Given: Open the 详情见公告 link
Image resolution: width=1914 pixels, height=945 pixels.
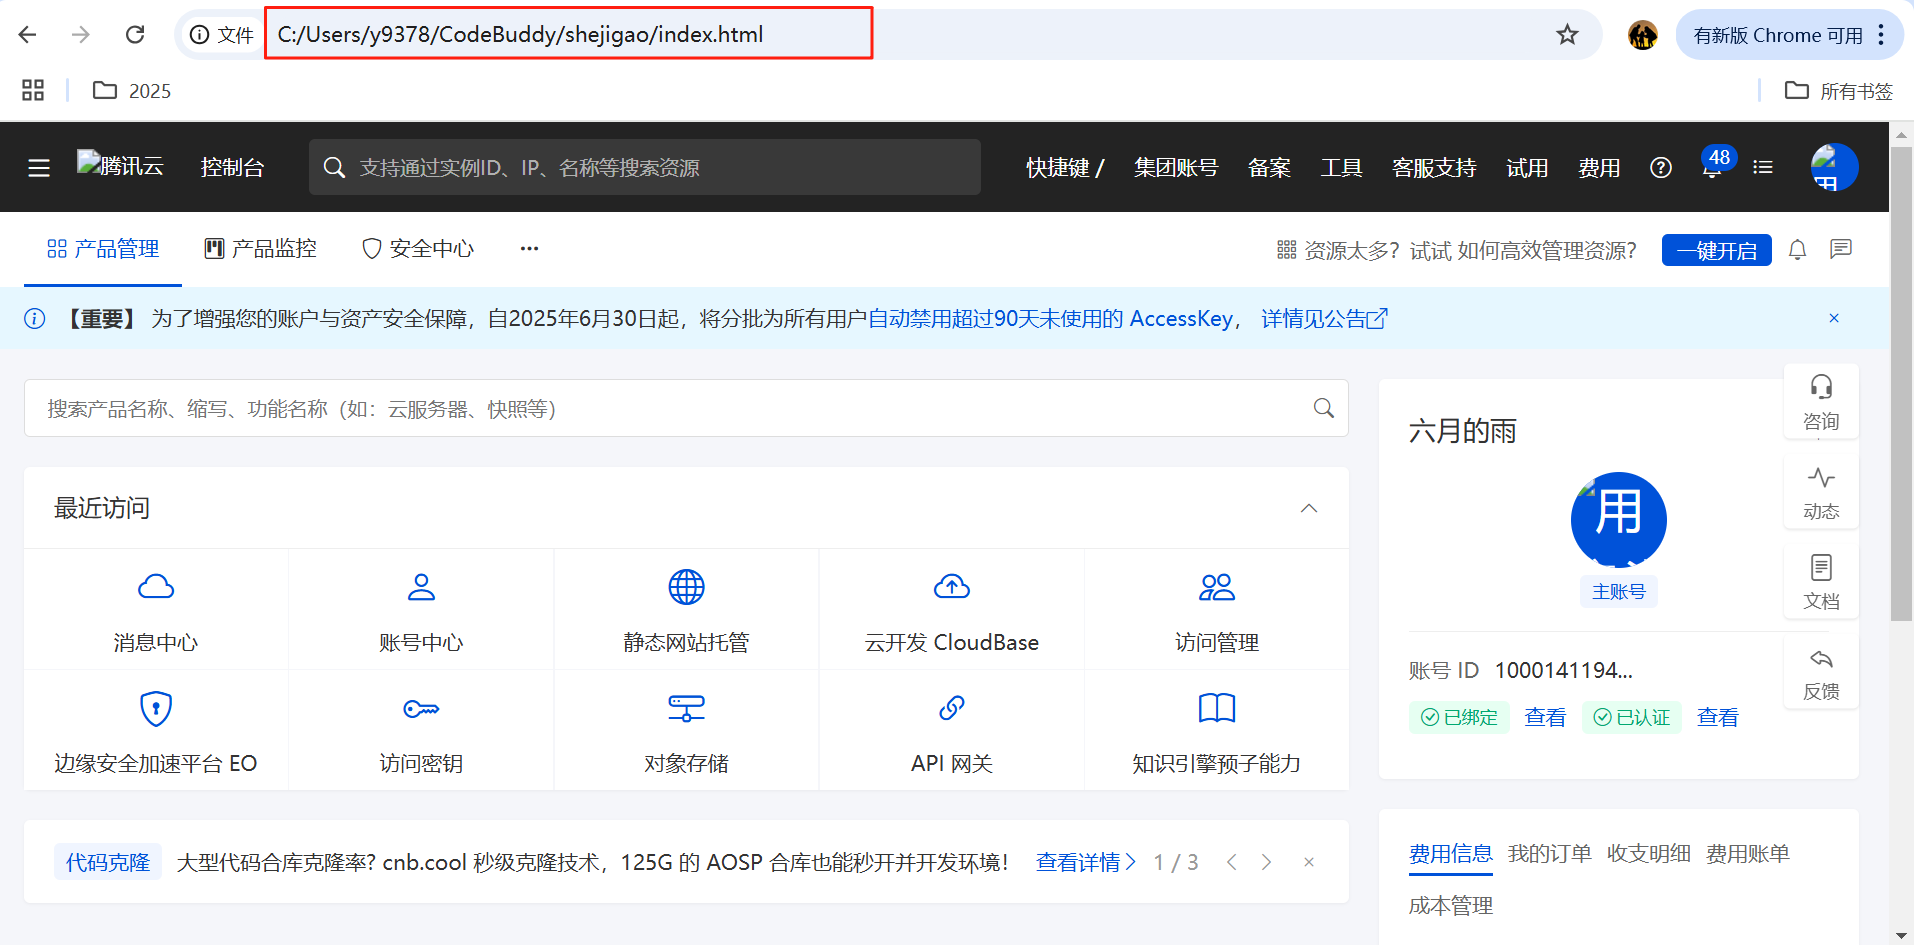Looking at the screenshot, I should pyautogui.click(x=1324, y=319).
